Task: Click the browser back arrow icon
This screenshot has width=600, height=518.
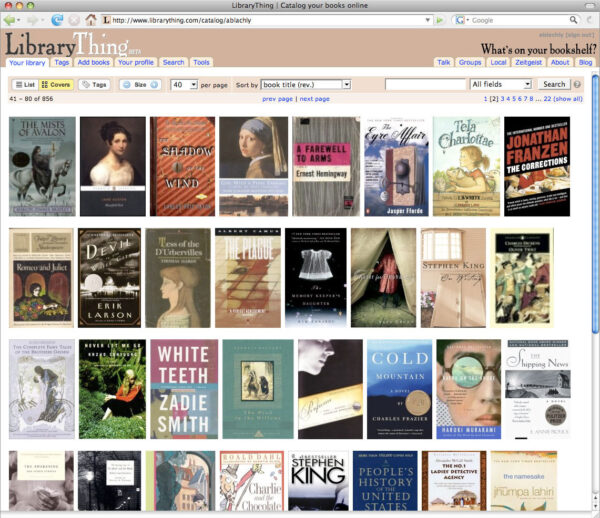Action: point(9,20)
